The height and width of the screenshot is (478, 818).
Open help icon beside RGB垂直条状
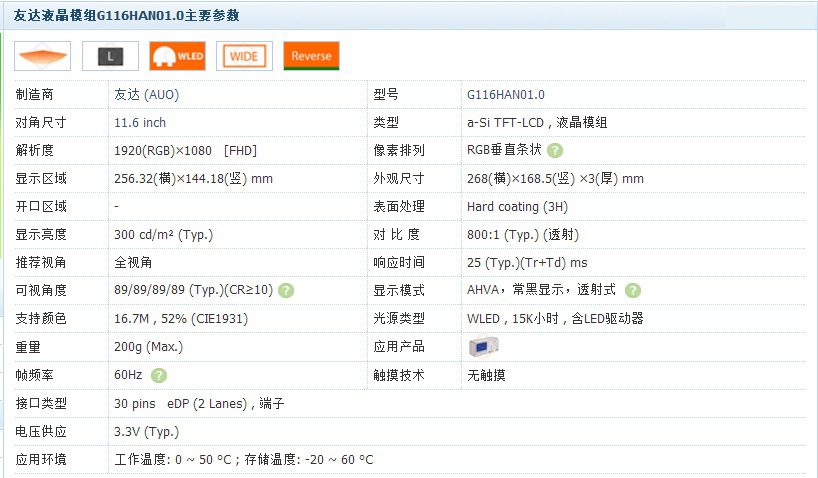[555, 151]
